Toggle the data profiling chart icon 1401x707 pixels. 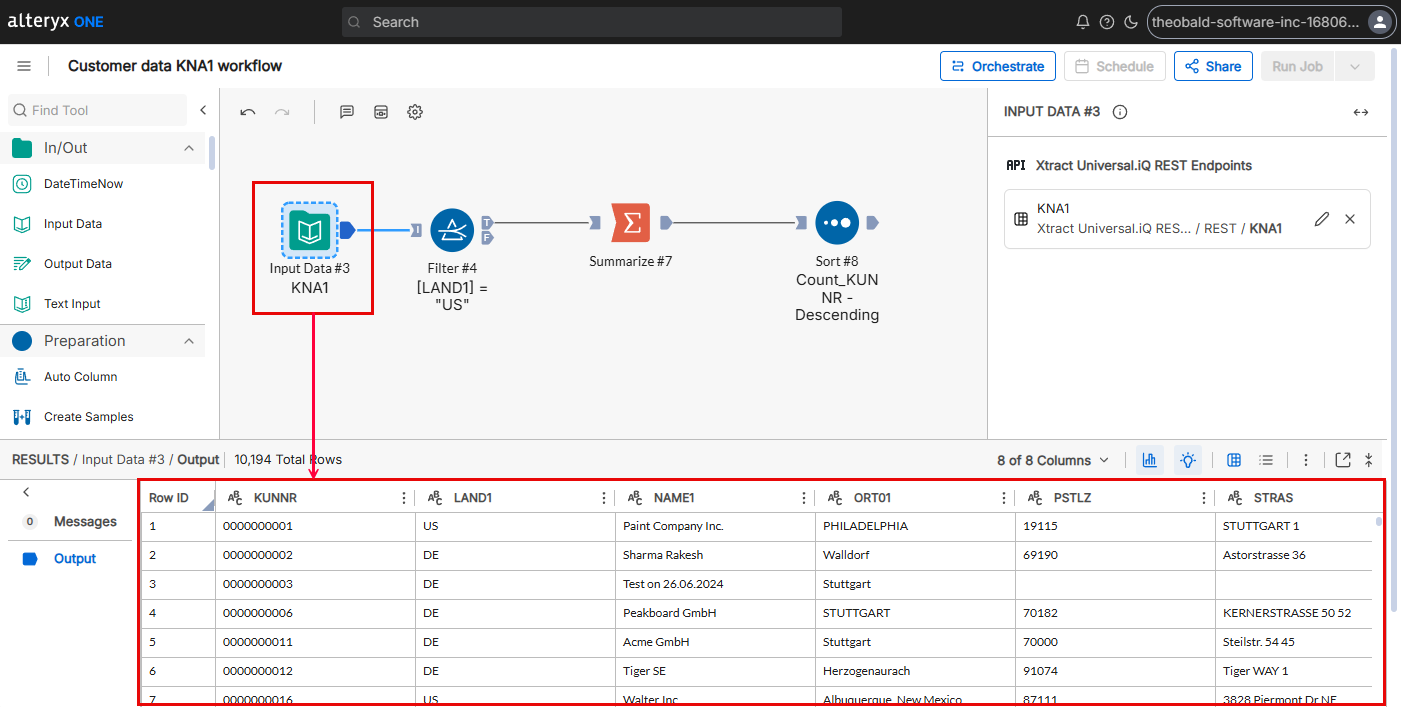pyautogui.click(x=1150, y=460)
